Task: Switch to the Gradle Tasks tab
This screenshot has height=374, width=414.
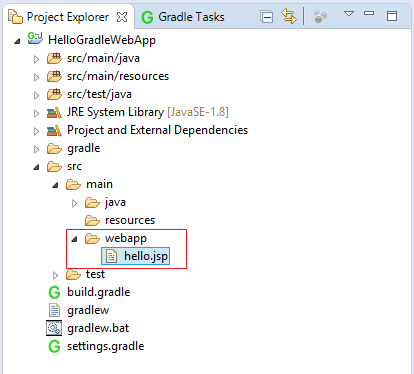Action: click(x=183, y=17)
